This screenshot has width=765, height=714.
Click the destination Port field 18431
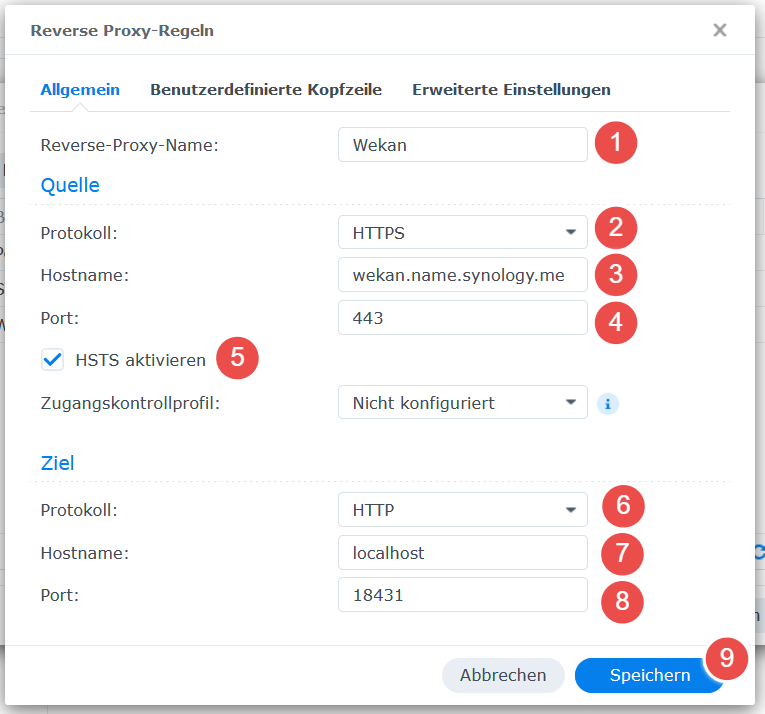coord(463,594)
